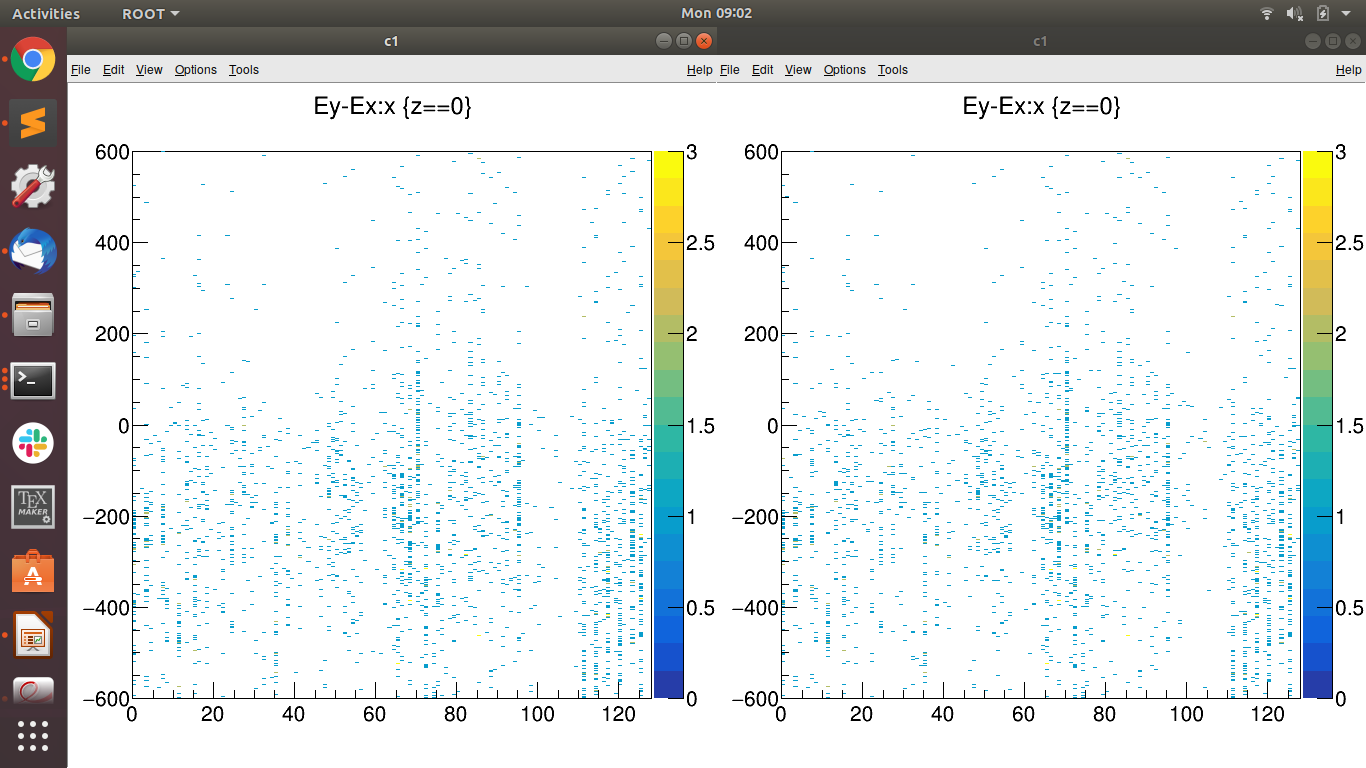Maximize the right c1 canvas window
Screen dimensions: 1366x768
1333,41
